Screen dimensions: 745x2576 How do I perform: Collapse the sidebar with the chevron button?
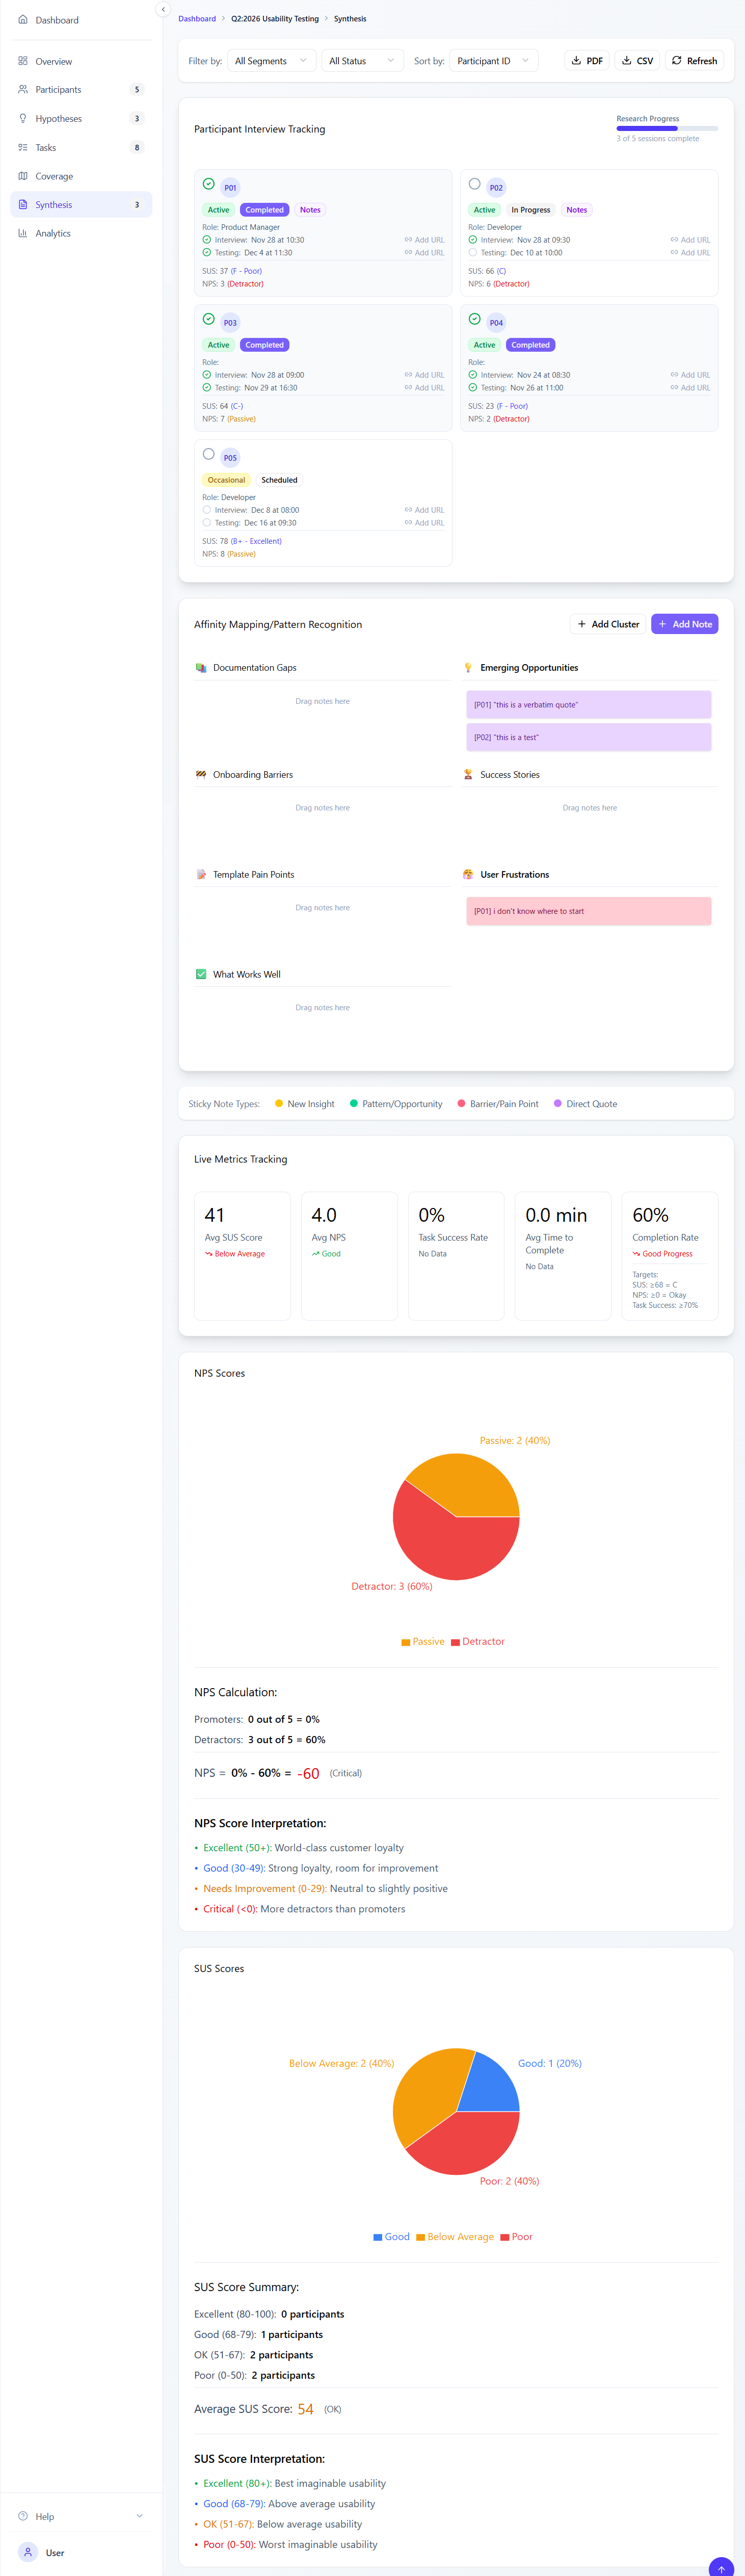coord(163,10)
